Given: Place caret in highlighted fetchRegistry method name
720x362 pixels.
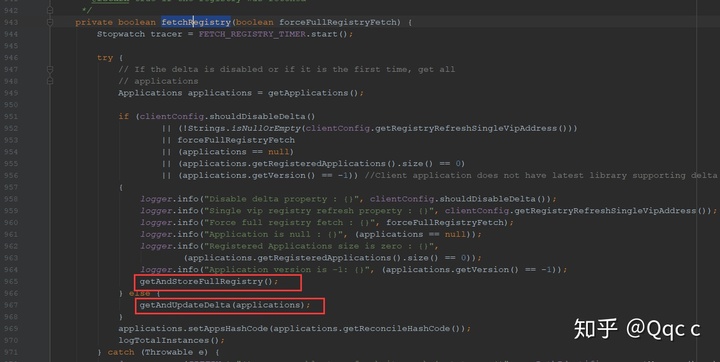Looking at the screenshot, I should coord(196,22).
